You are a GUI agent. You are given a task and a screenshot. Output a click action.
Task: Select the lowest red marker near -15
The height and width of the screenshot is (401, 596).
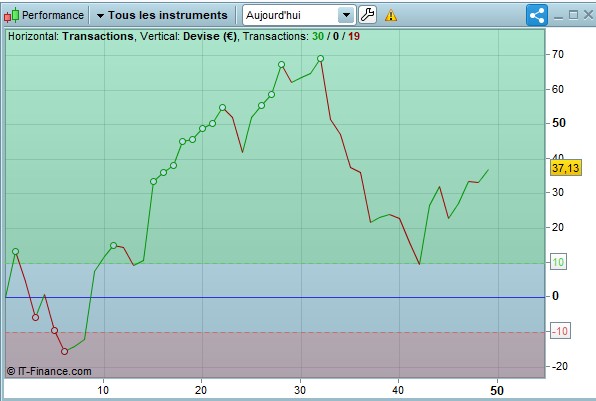point(65,352)
